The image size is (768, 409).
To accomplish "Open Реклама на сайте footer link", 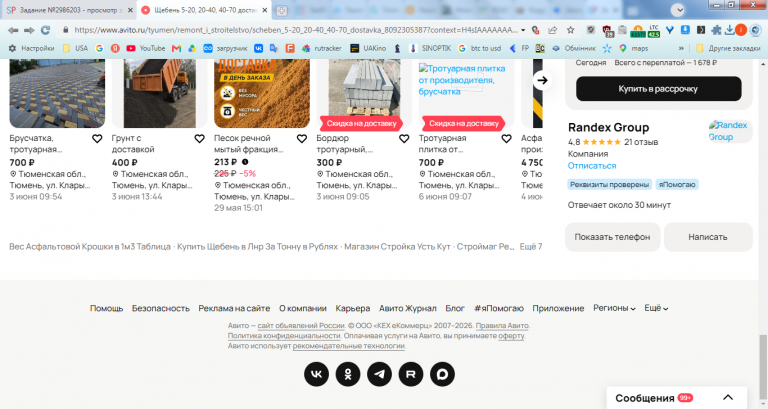I will [234, 309].
